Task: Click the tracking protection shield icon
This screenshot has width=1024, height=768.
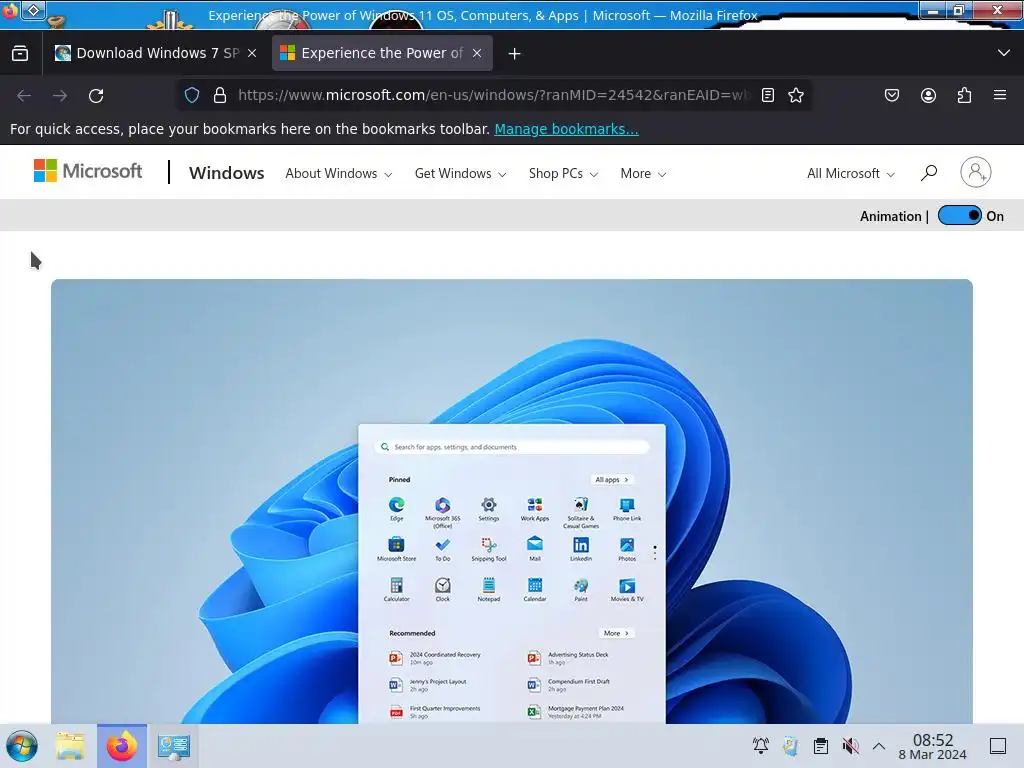Action: [x=191, y=95]
